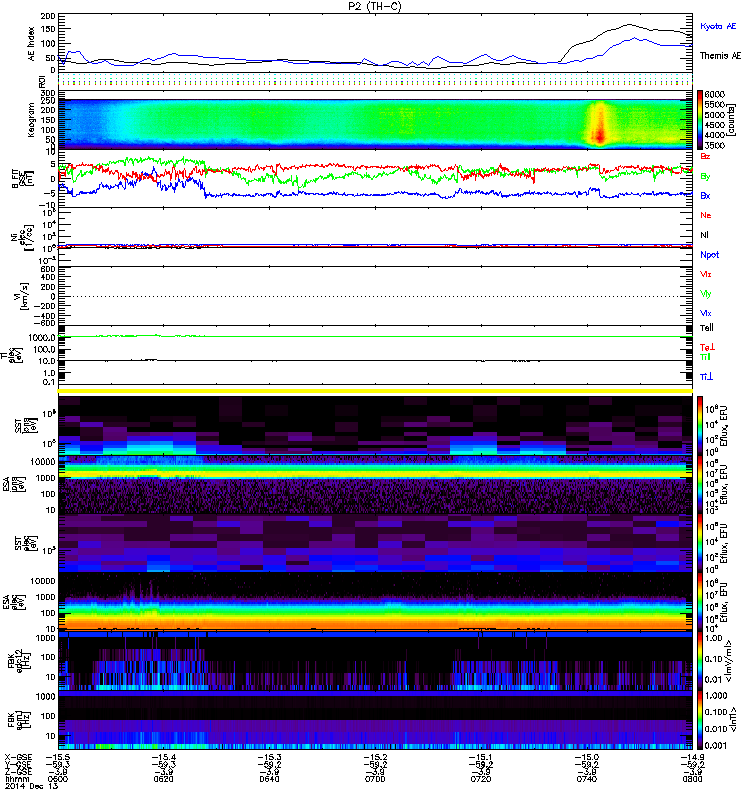The height and width of the screenshot is (800, 750).
Task: Click the -15.5 X-GSE position value
Action: point(58,758)
